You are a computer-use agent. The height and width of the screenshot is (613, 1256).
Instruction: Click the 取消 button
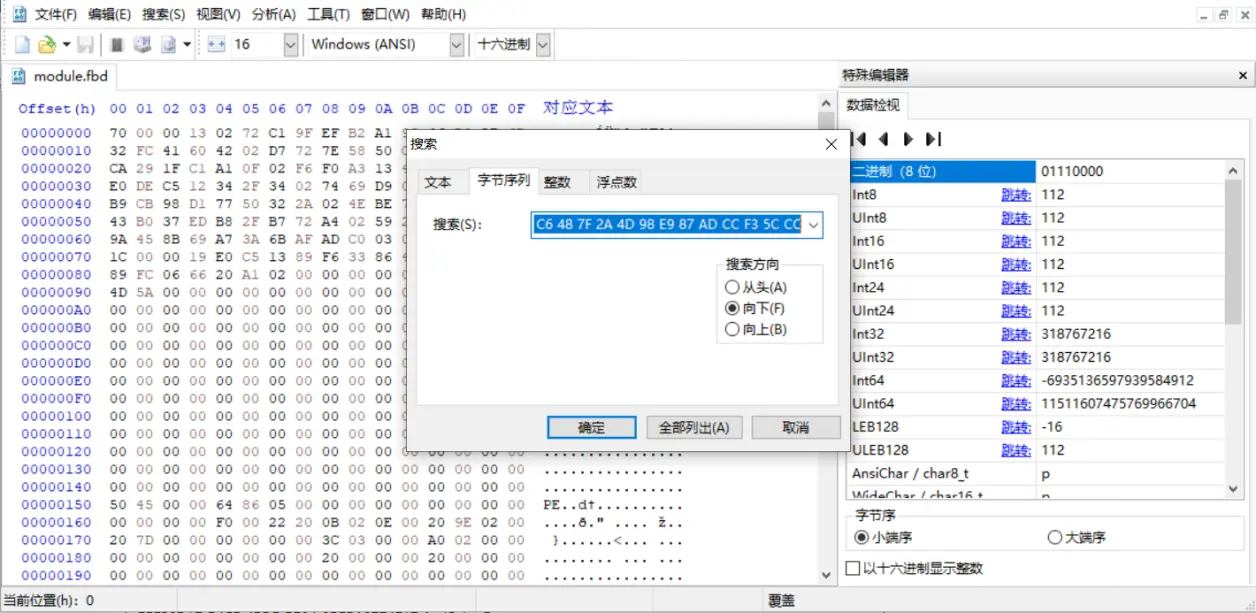[x=795, y=427]
